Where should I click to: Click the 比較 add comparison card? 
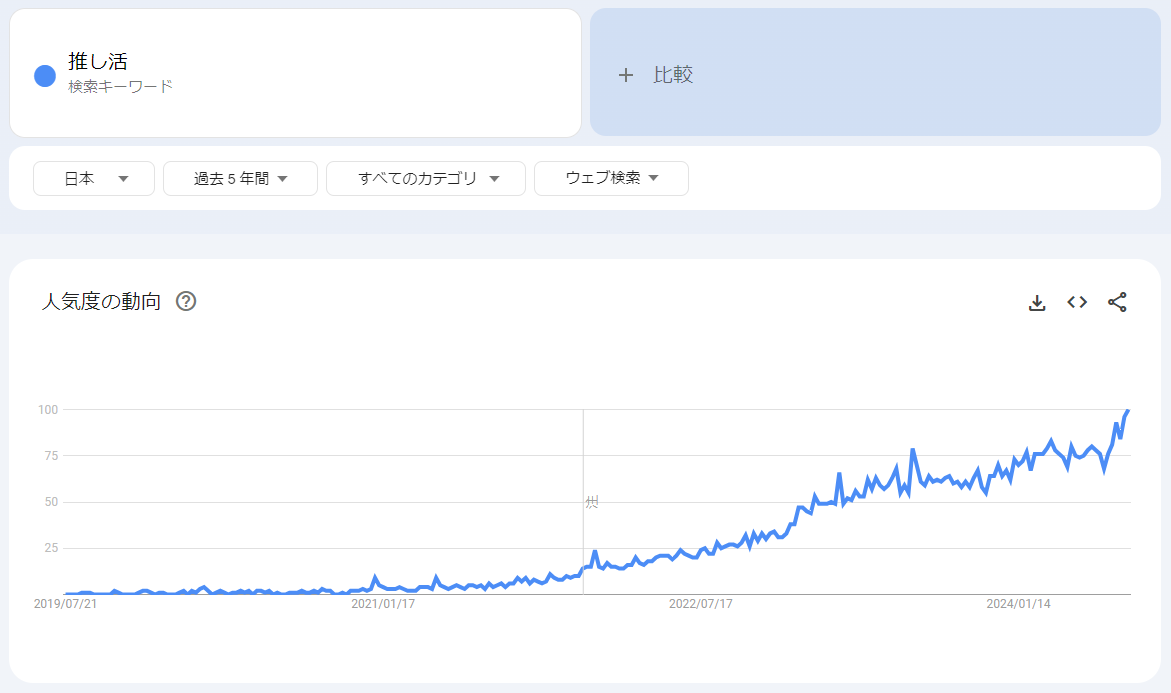875,72
